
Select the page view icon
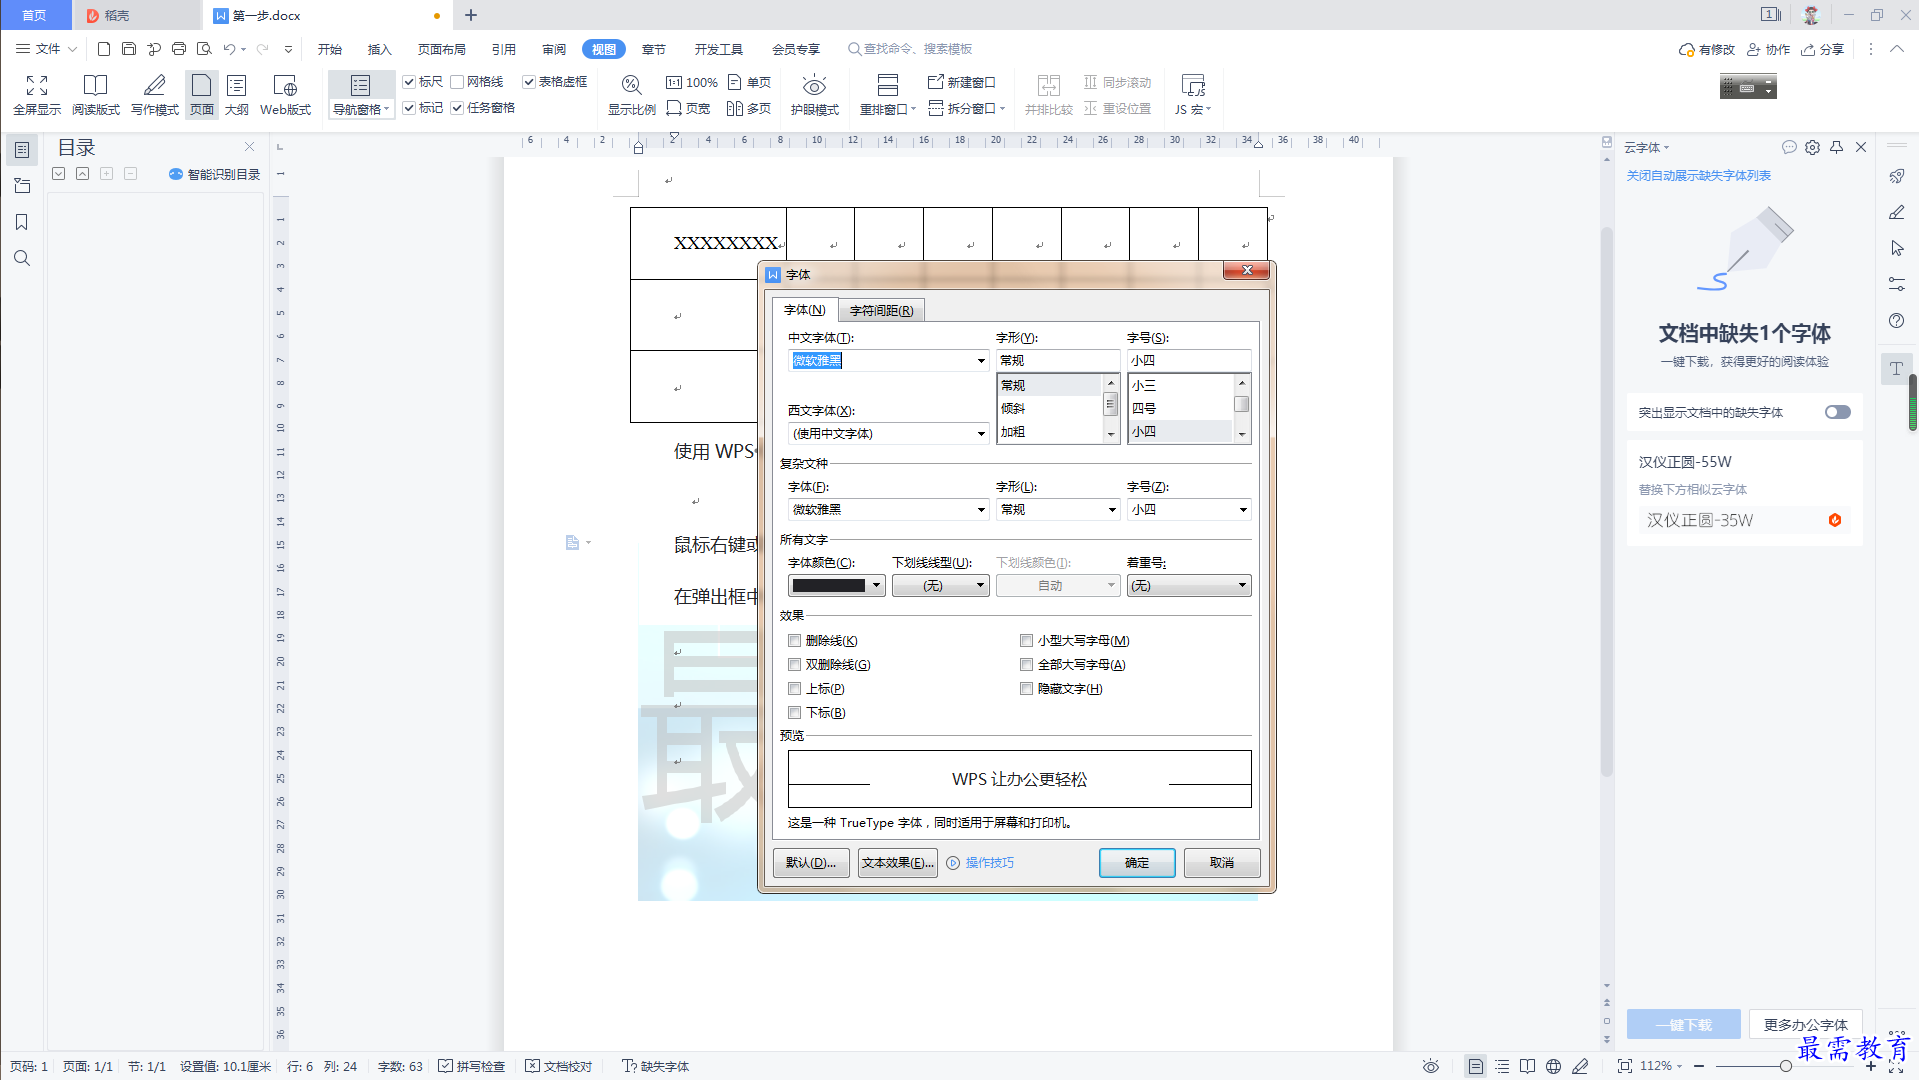click(x=202, y=95)
